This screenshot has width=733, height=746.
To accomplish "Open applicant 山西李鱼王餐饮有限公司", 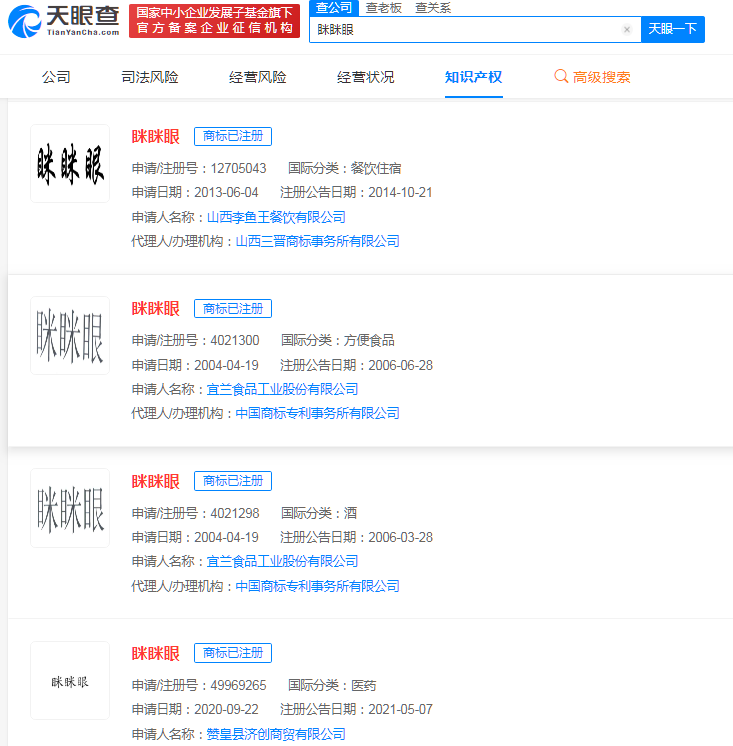I will pos(276,217).
